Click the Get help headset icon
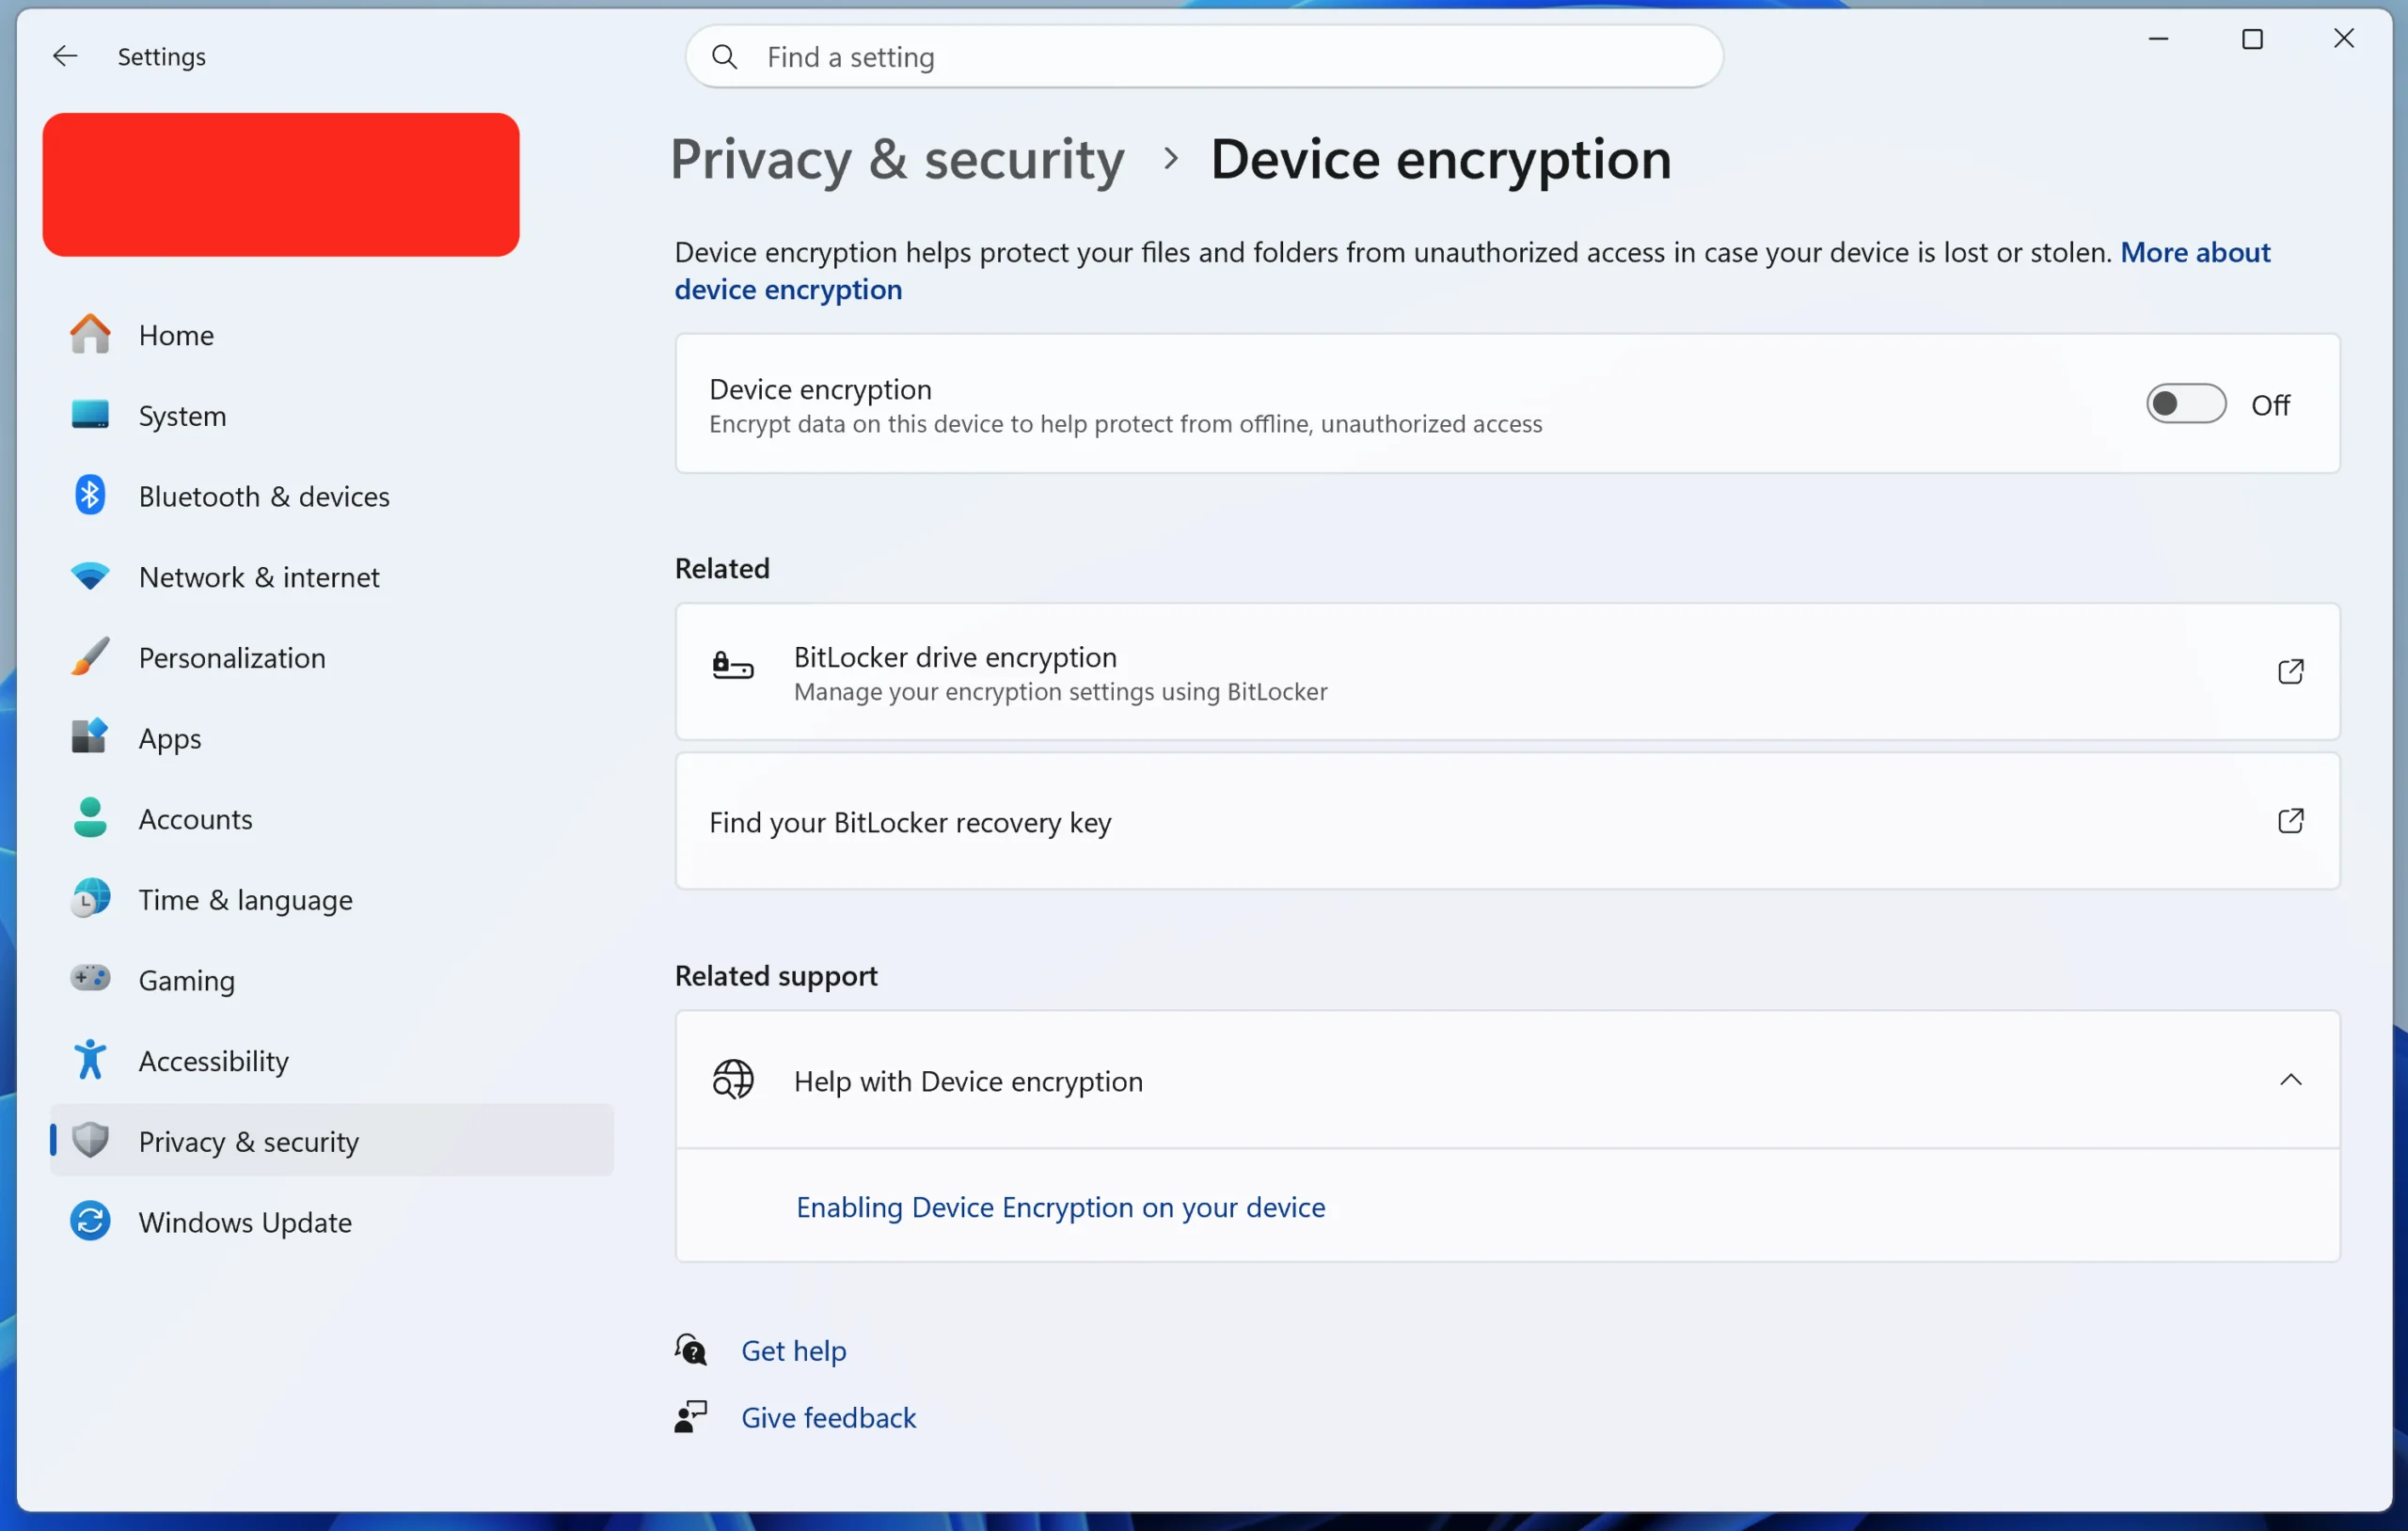 pyautogui.click(x=691, y=1350)
